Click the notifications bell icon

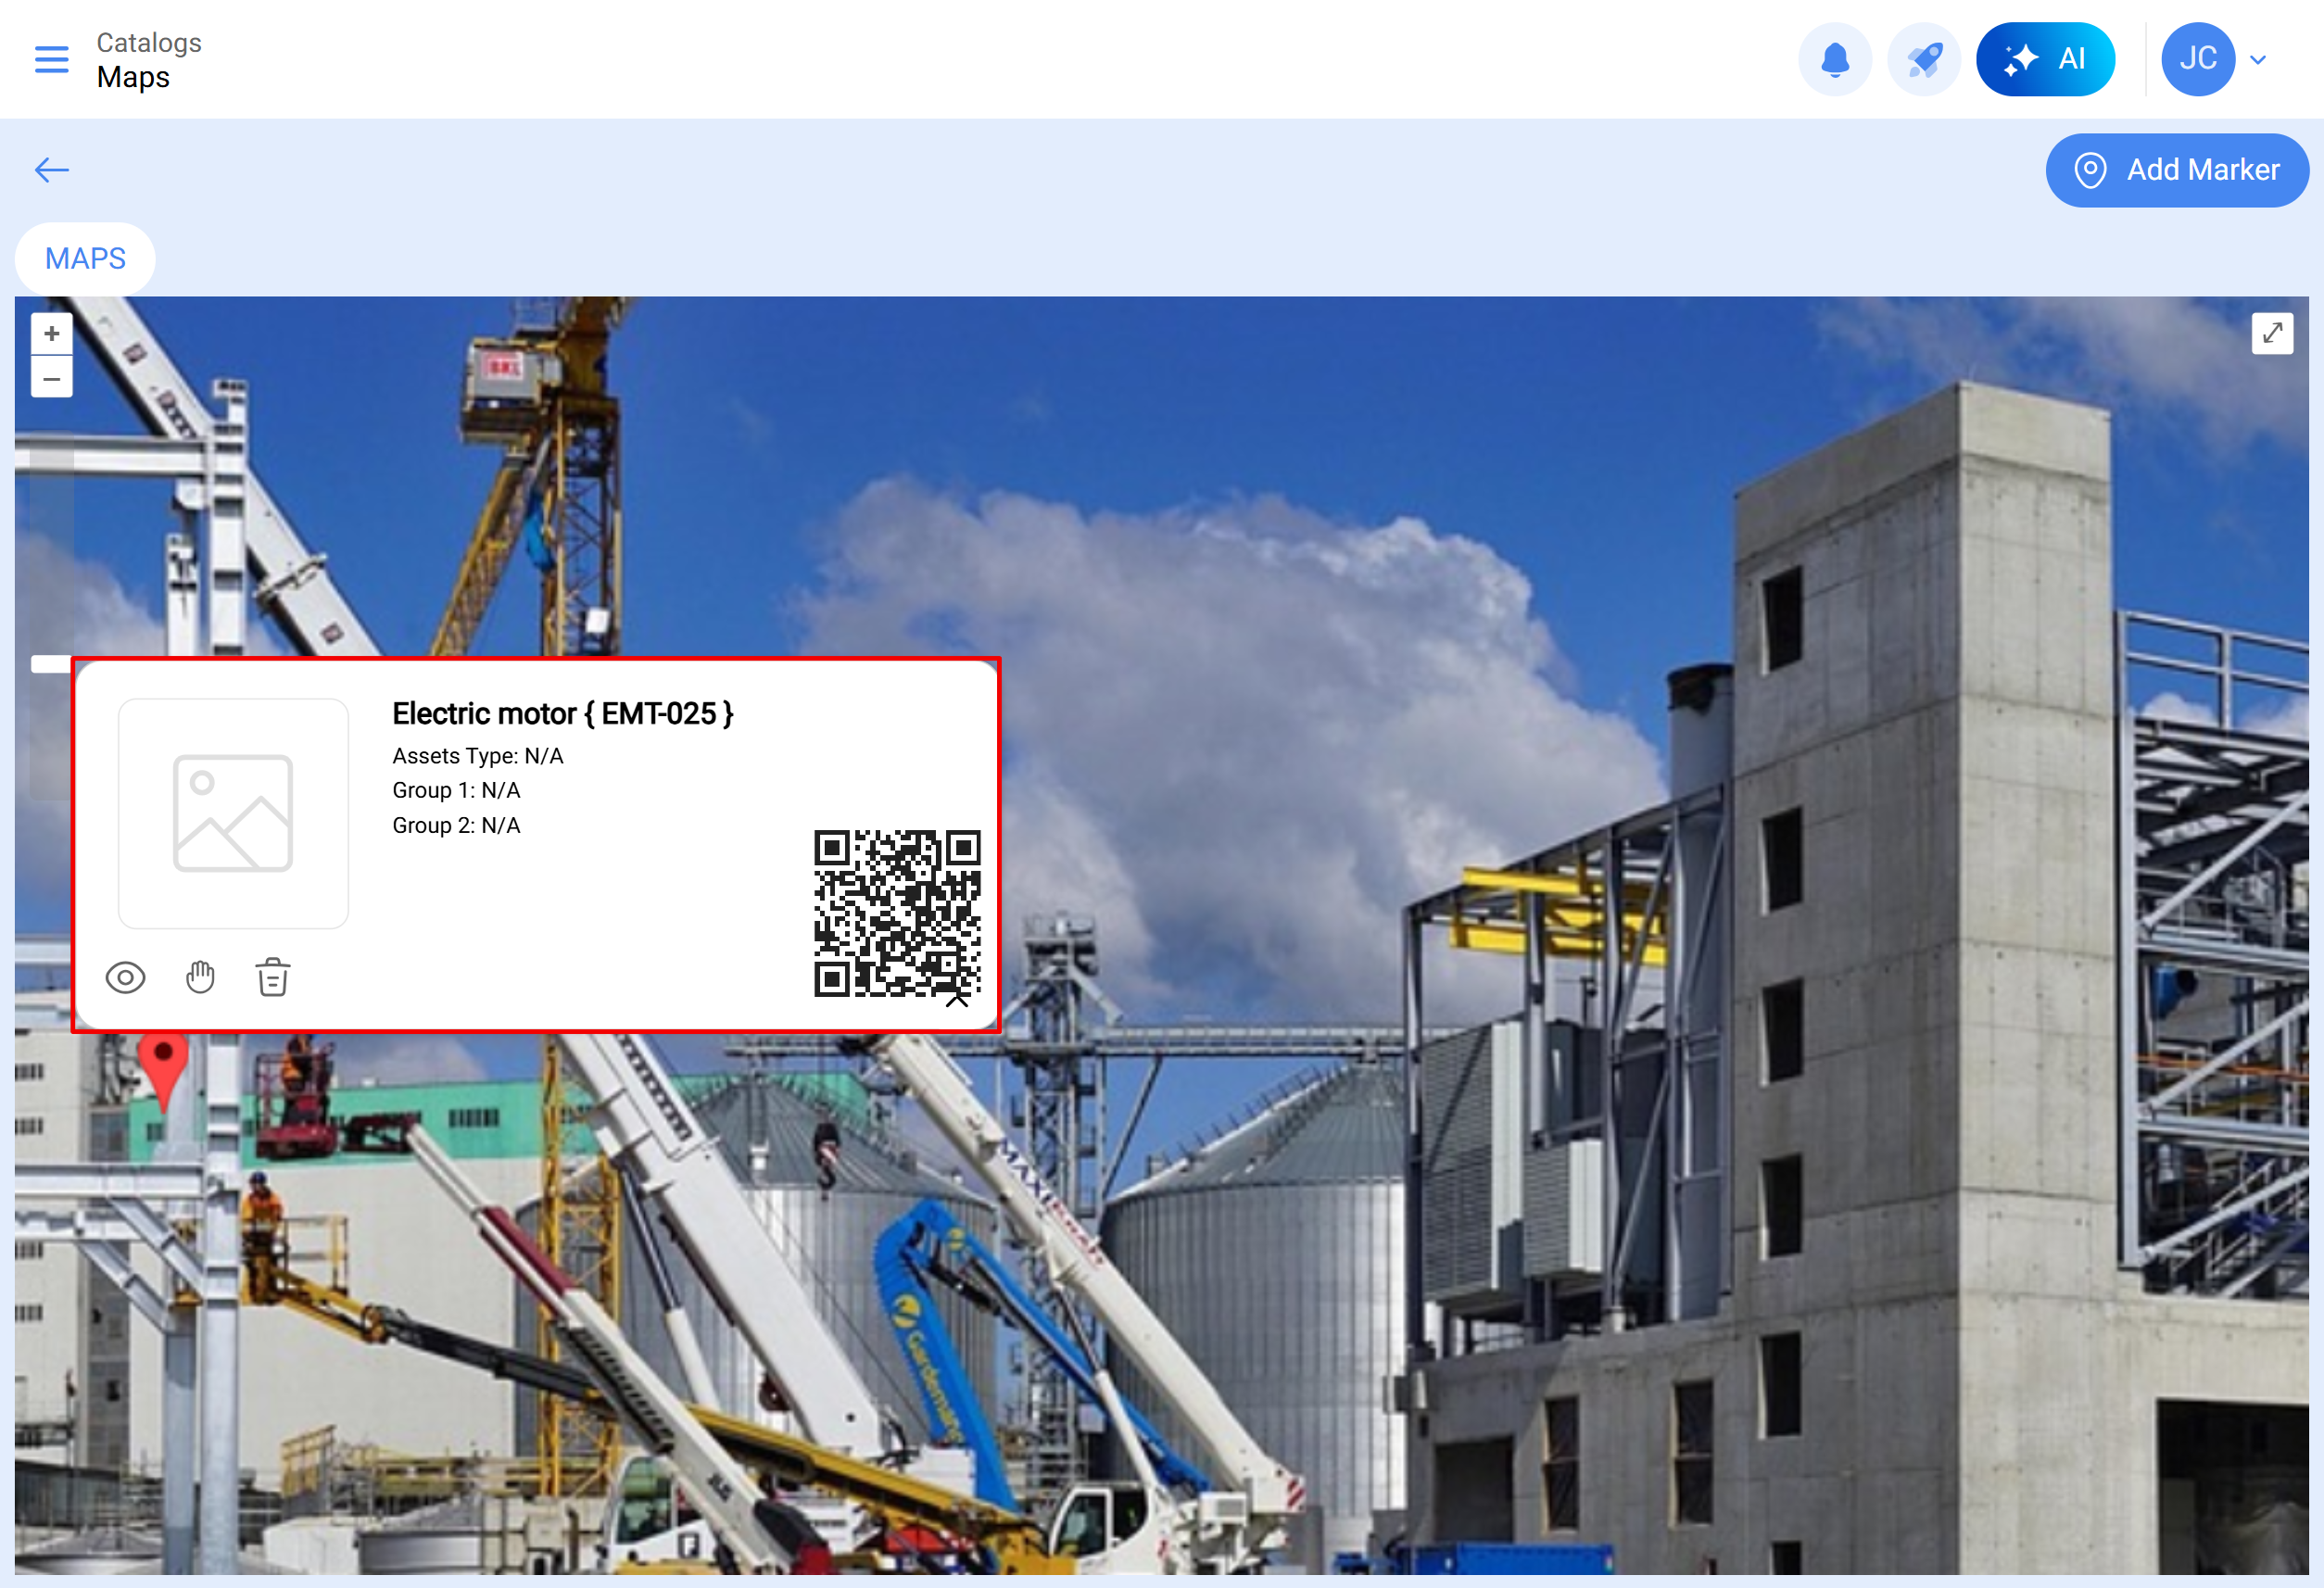1834,59
